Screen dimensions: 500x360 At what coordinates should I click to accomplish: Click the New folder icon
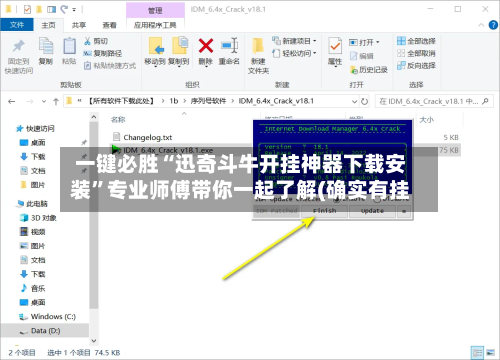(258, 46)
